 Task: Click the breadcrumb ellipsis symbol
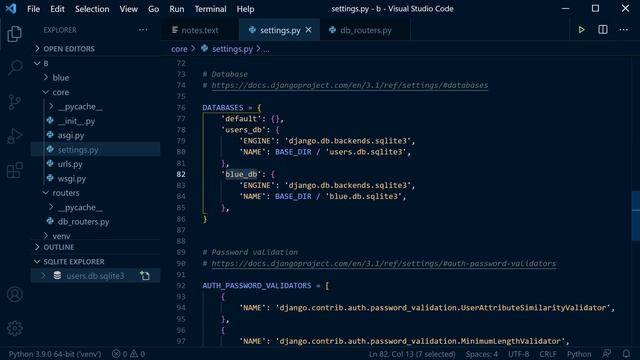point(266,49)
